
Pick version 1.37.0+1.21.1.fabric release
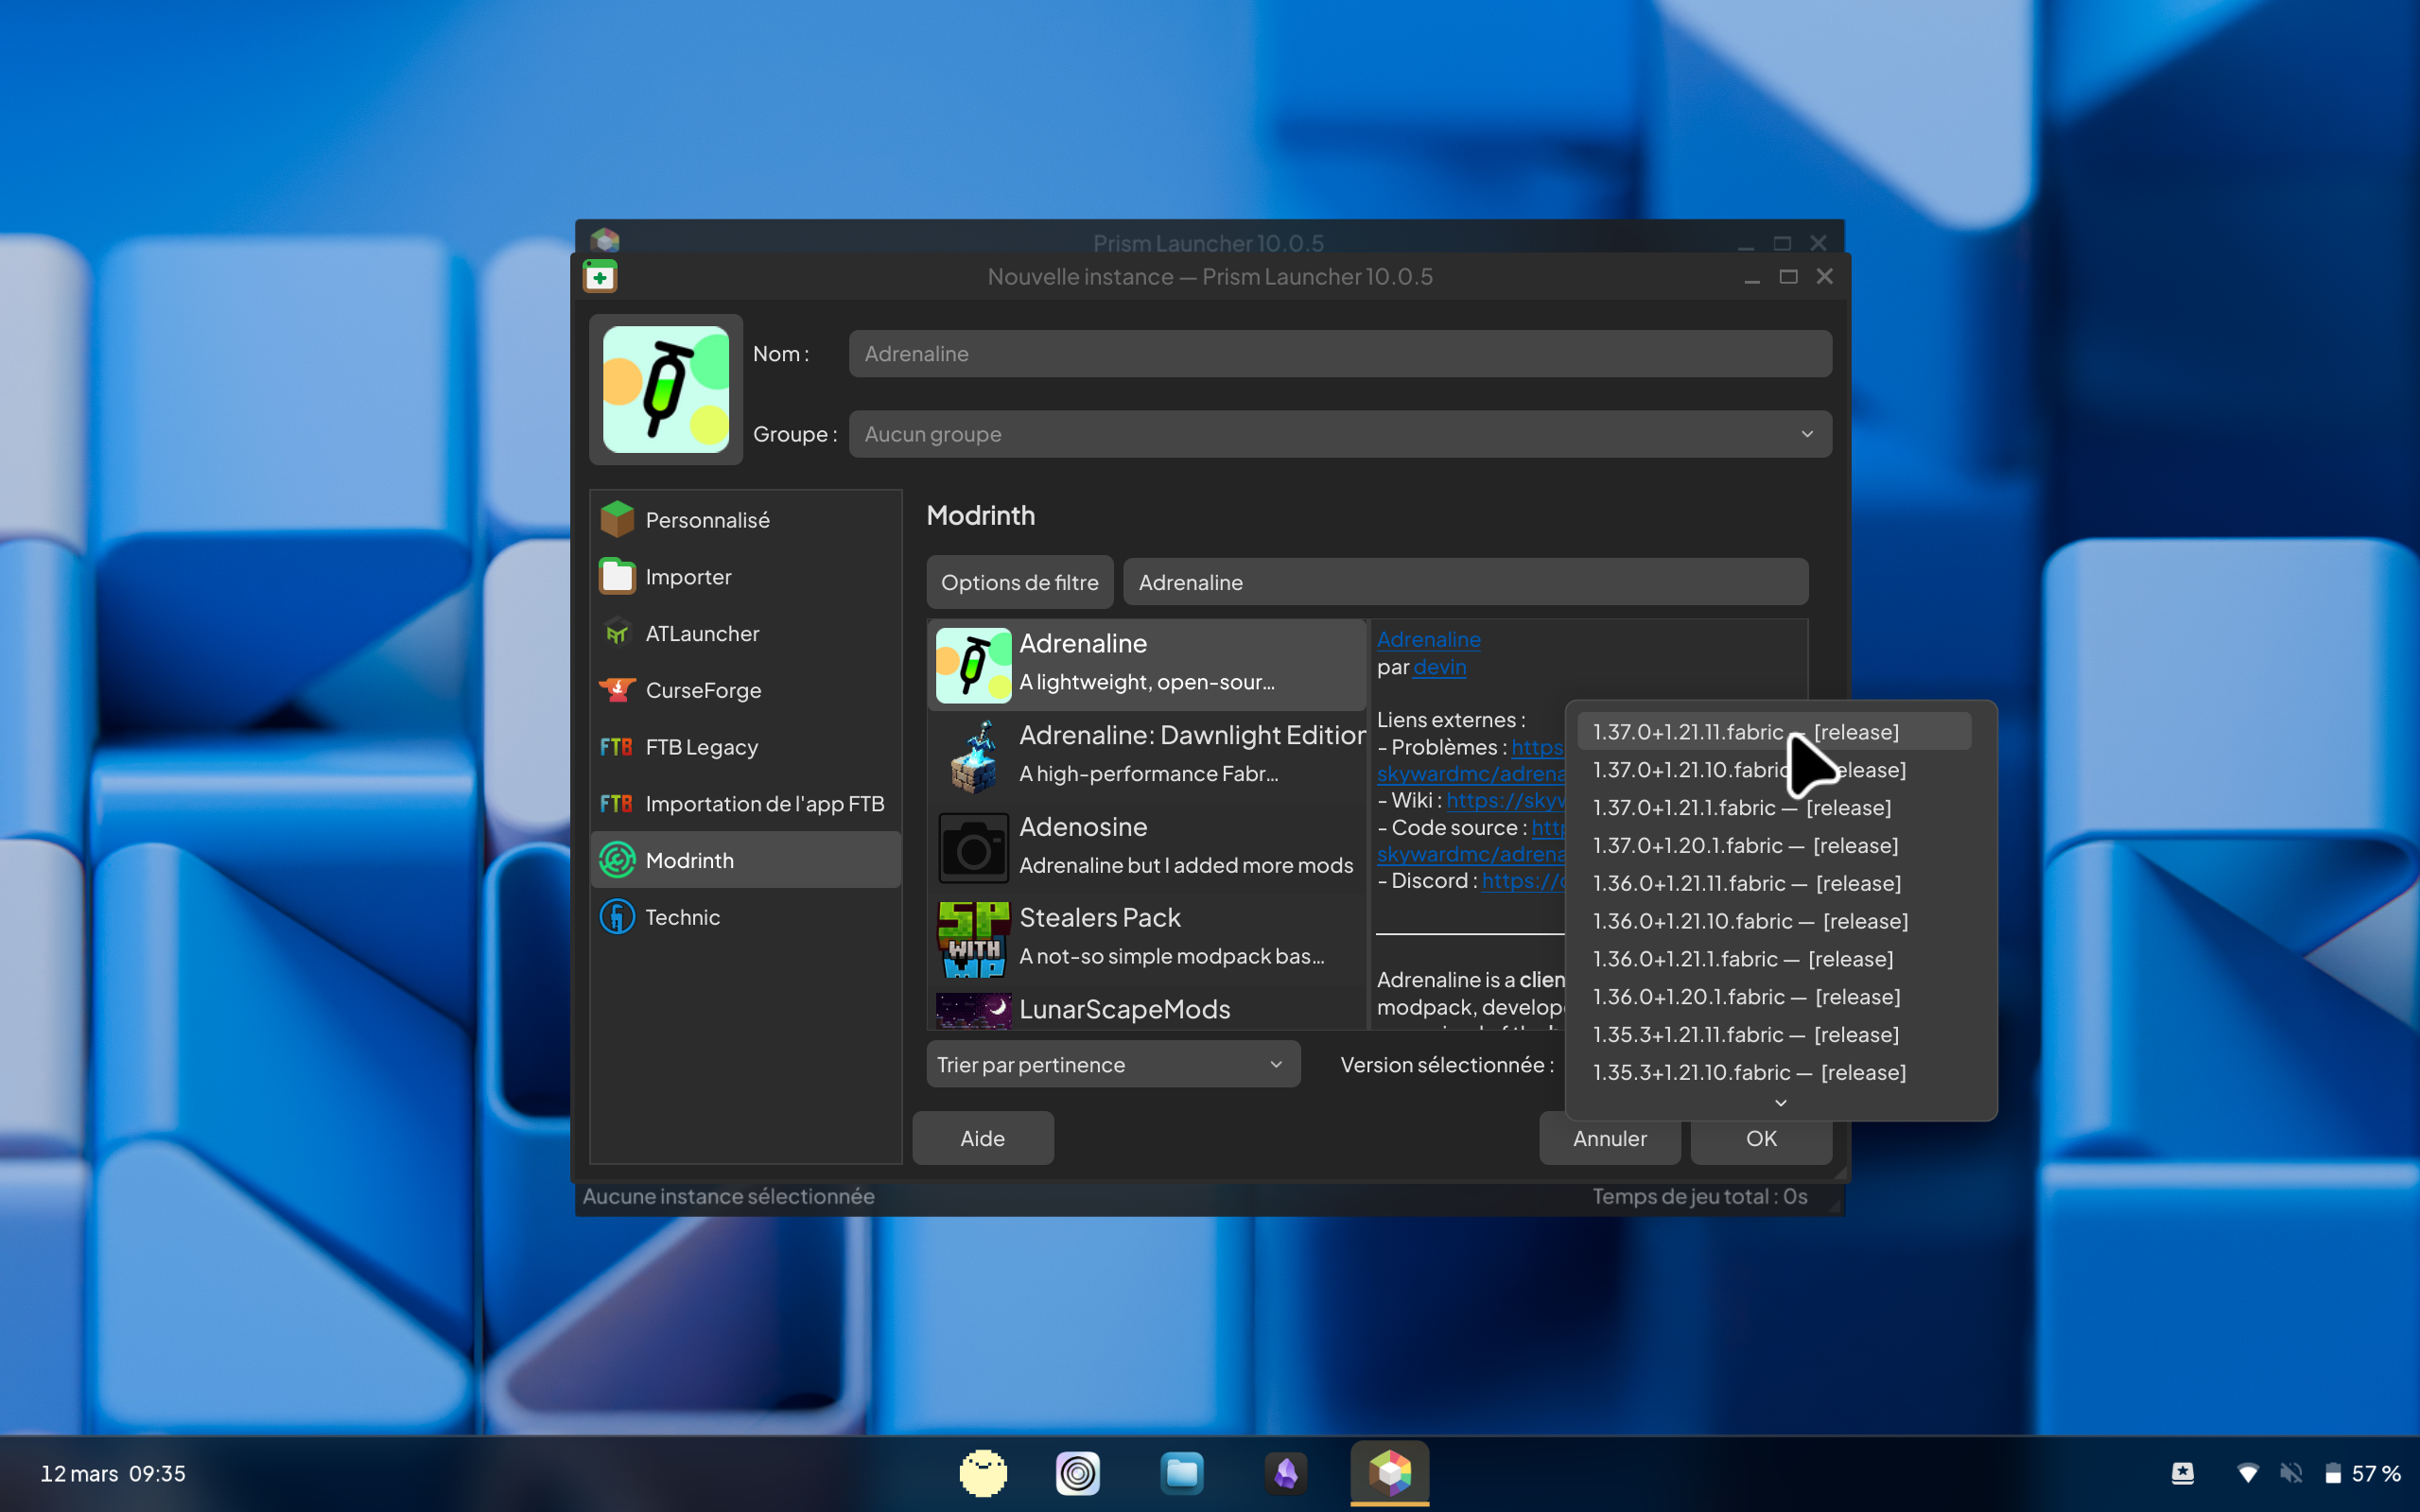(x=1773, y=807)
